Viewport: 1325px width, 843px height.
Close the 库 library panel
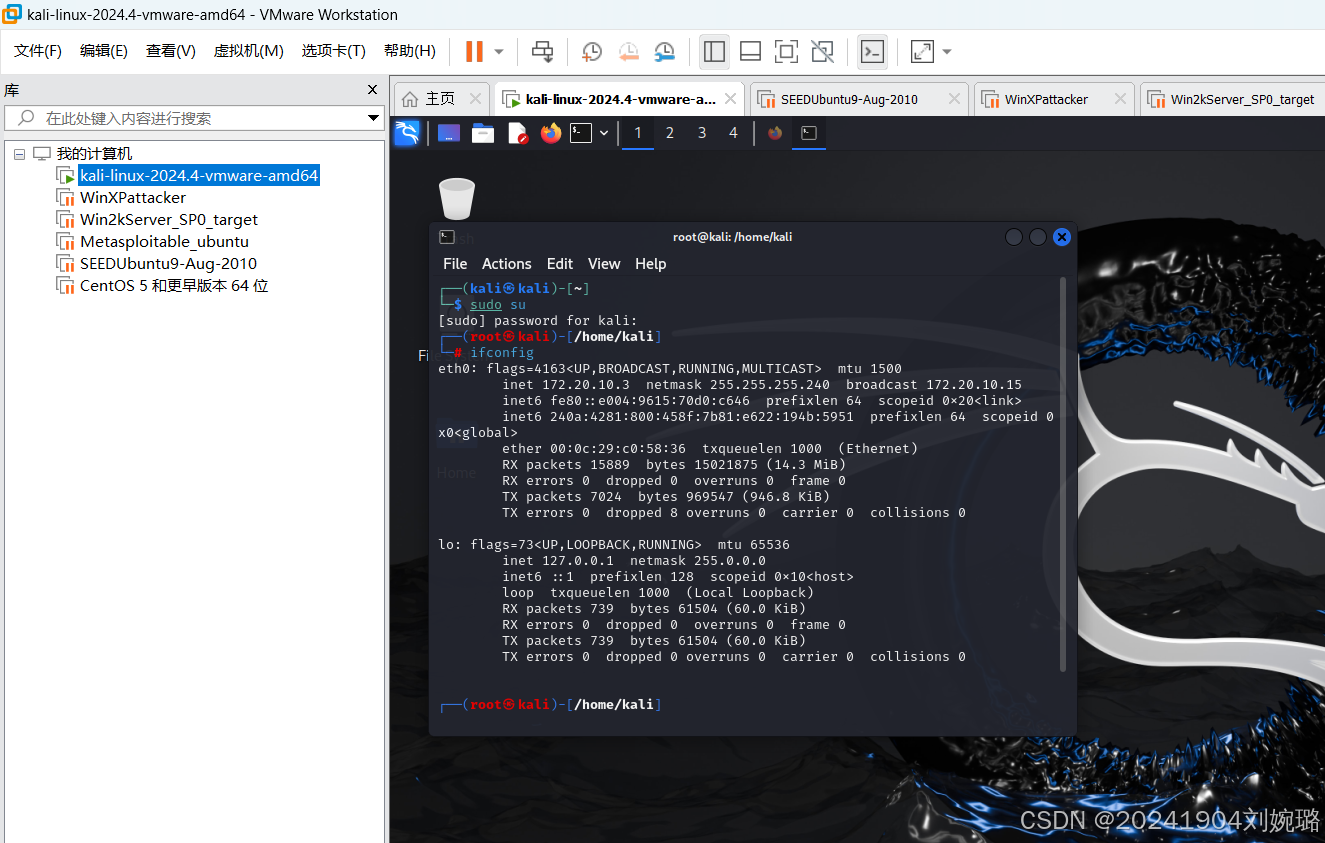[x=372, y=90]
